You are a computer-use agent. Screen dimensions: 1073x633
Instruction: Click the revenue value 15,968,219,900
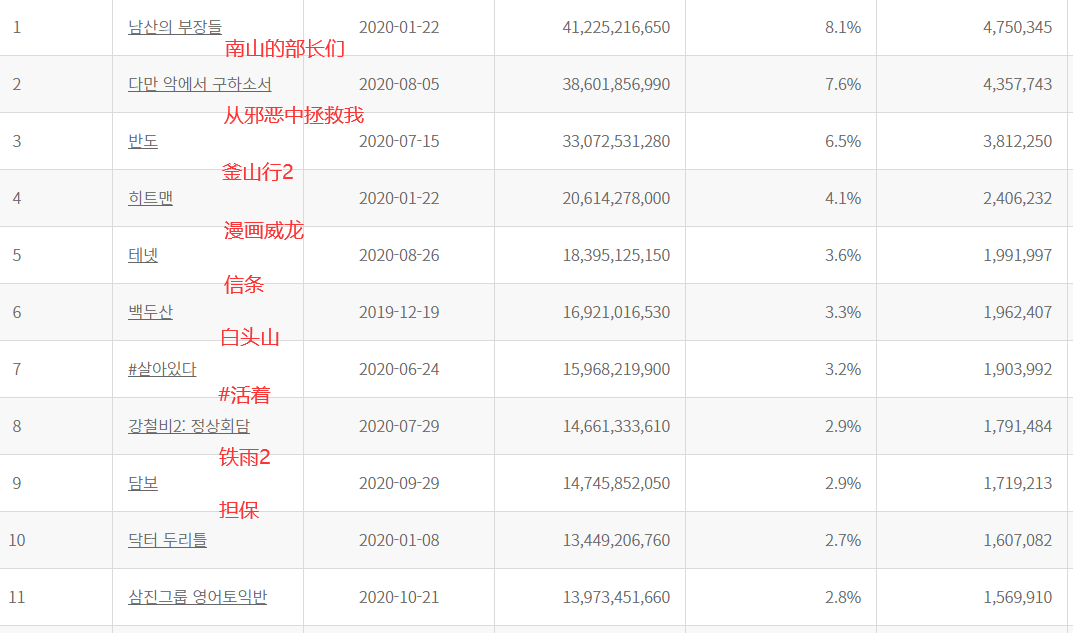click(616, 370)
